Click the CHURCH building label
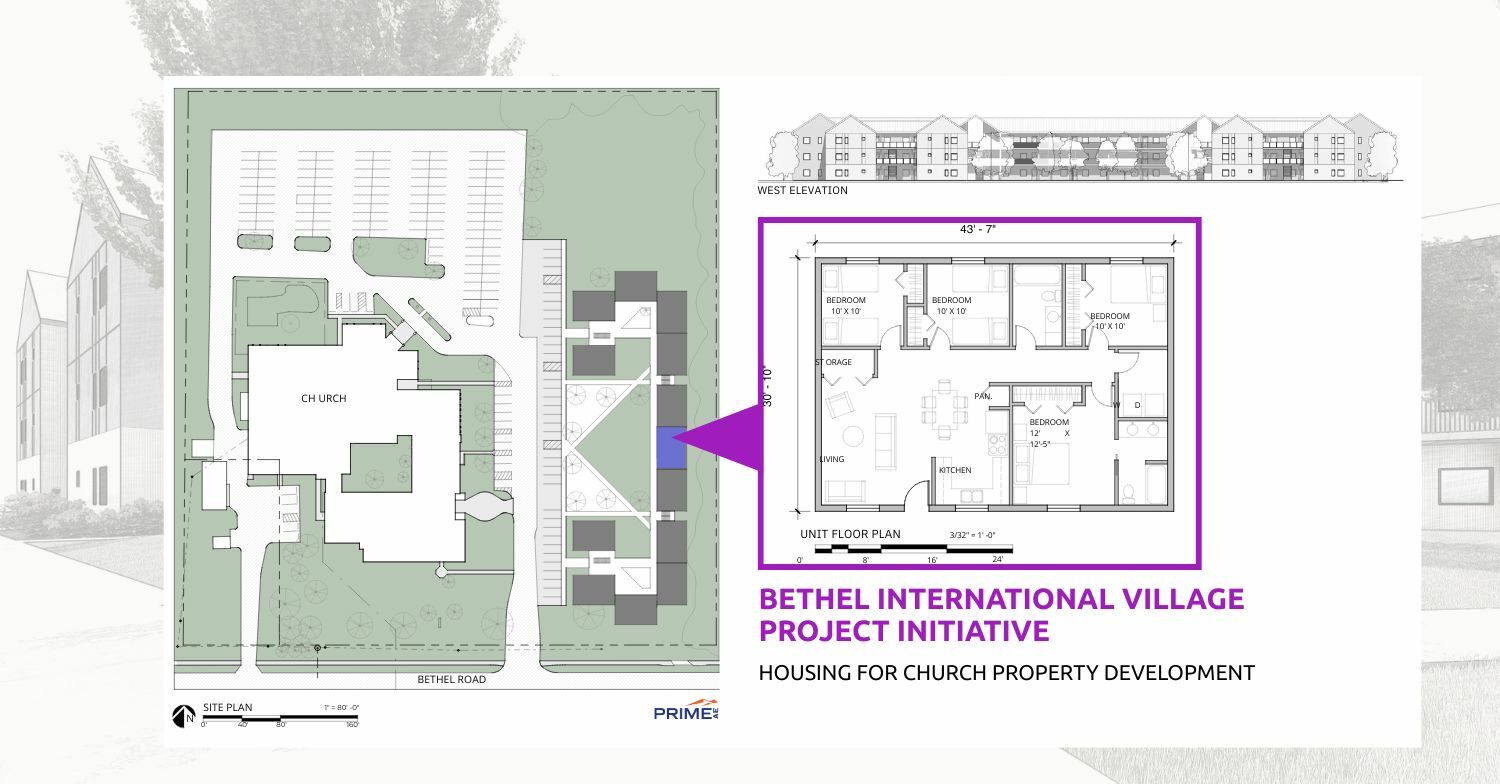 pos(324,399)
